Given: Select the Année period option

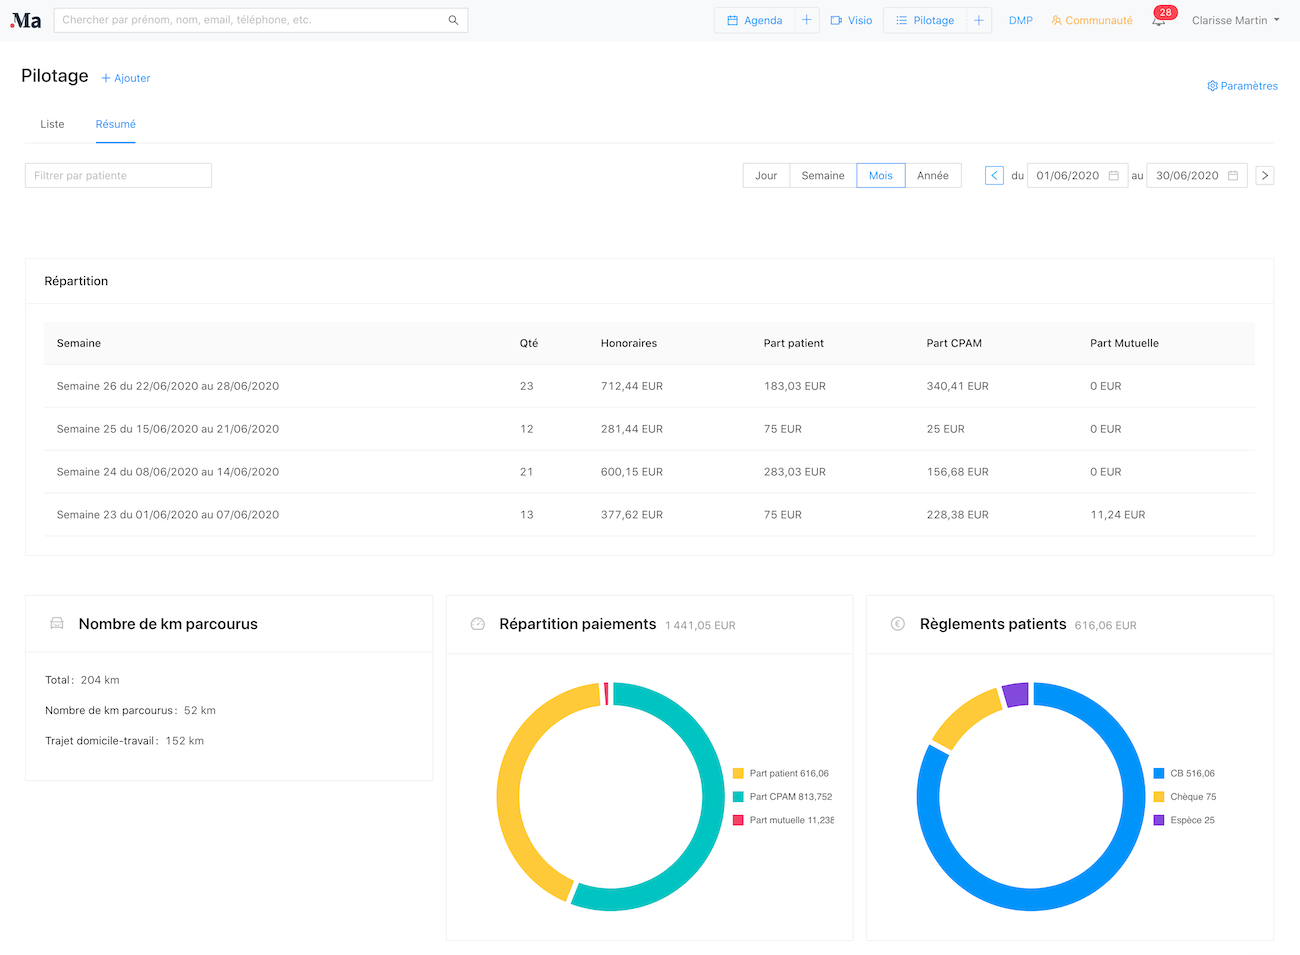Looking at the screenshot, I should click(933, 175).
